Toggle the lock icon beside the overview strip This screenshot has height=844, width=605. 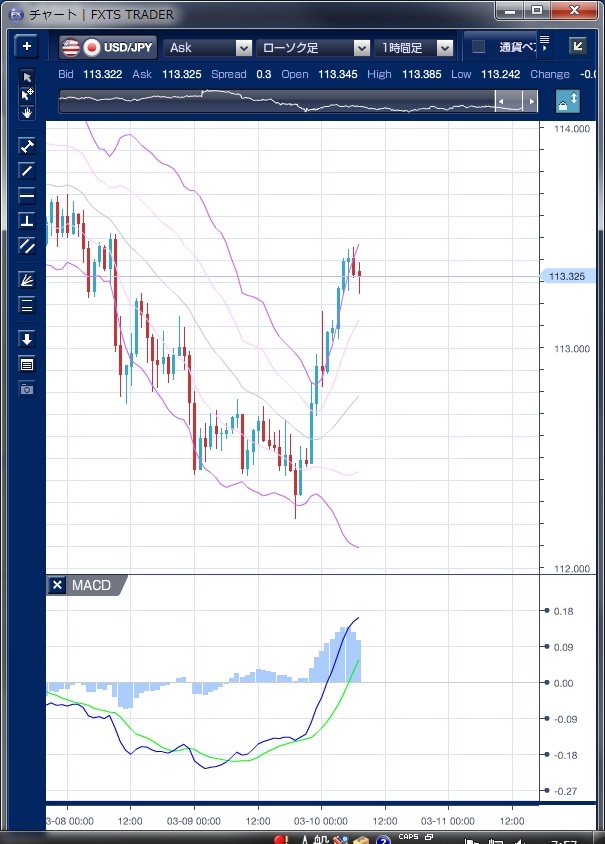click(x=568, y=101)
